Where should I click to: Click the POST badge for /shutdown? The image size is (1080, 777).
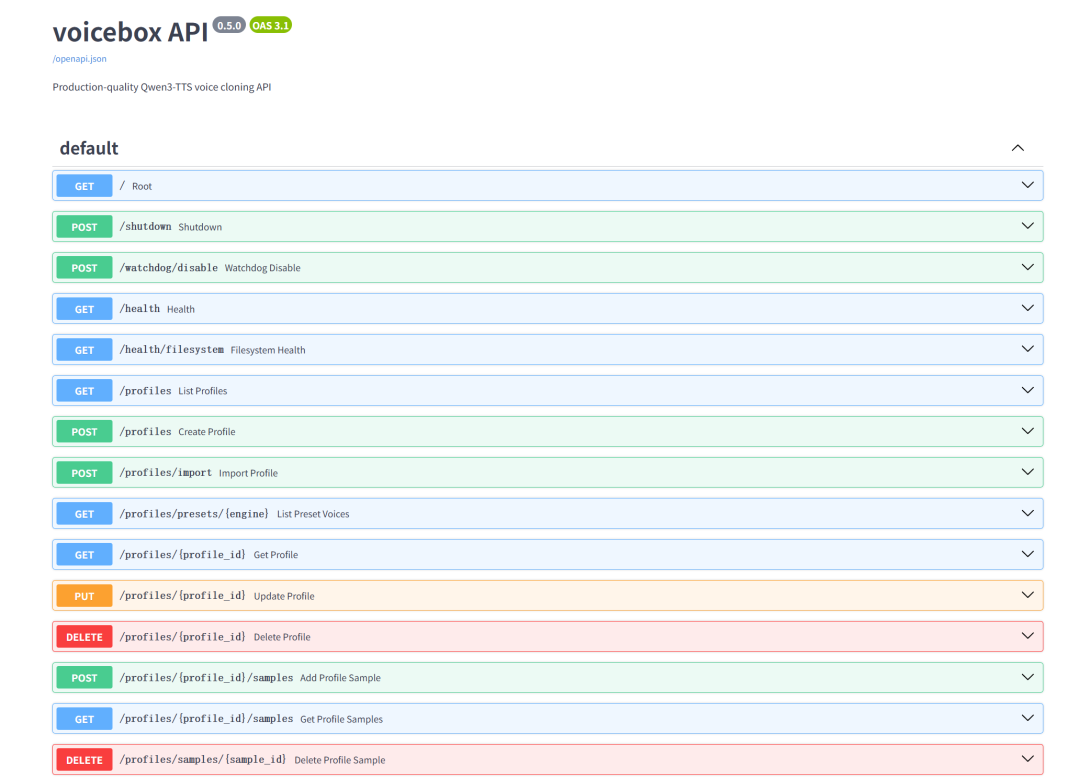[x=84, y=227]
